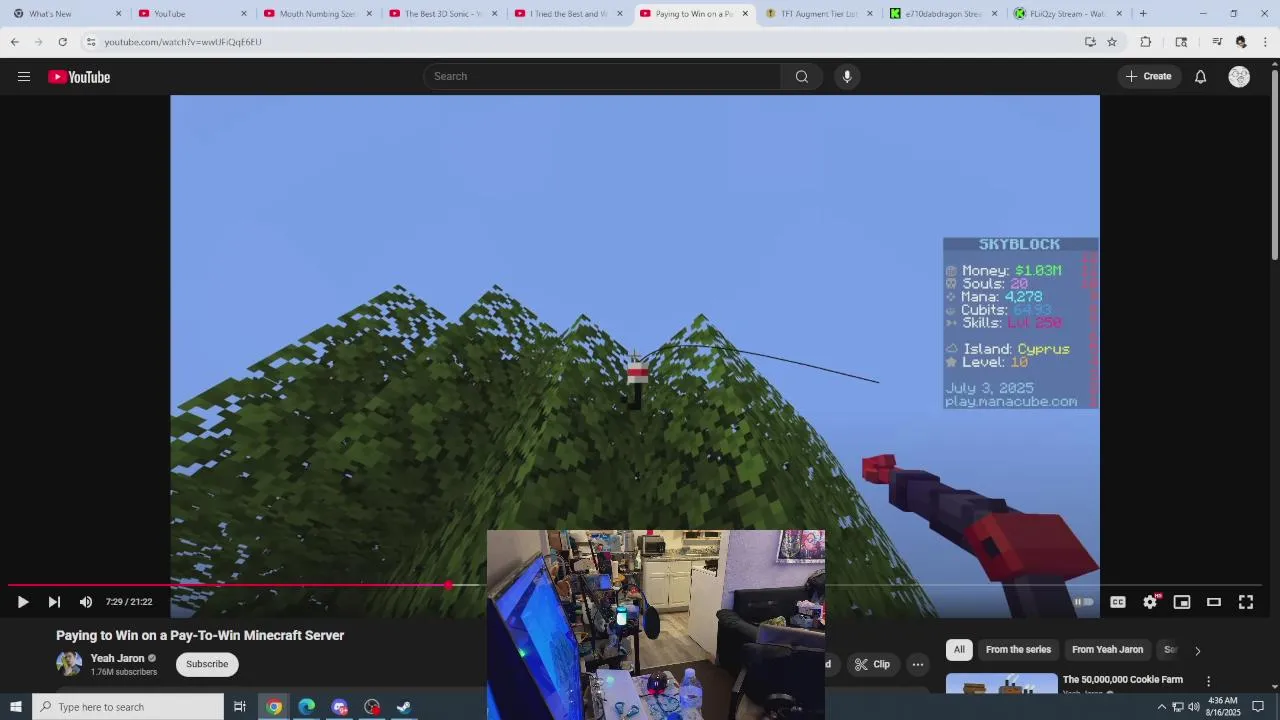Open The 50,000,000 Cookie Farm video
The height and width of the screenshot is (720, 1280).
point(1122,680)
